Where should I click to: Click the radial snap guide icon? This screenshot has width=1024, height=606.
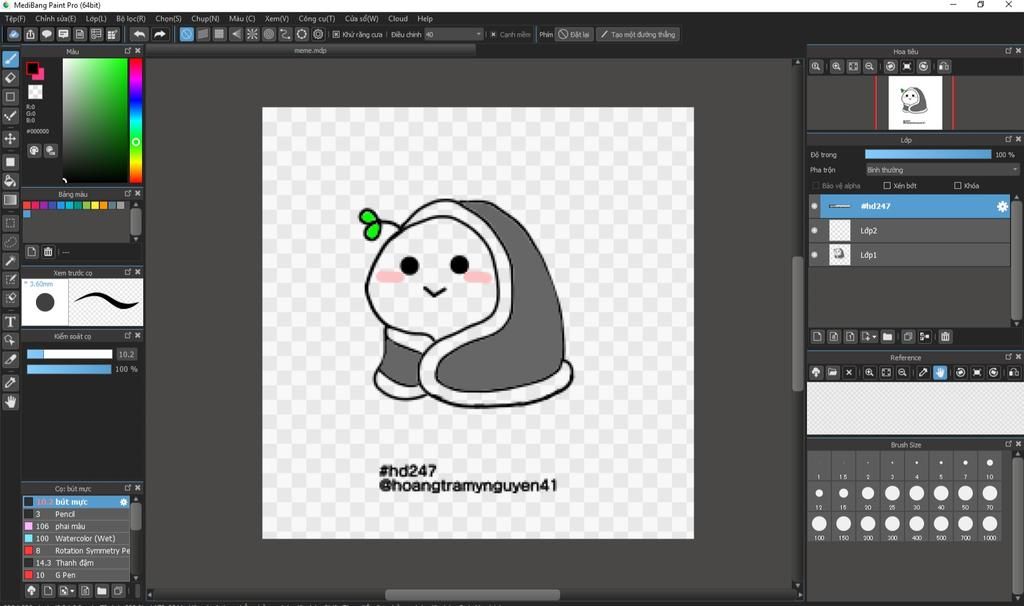(252, 34)
